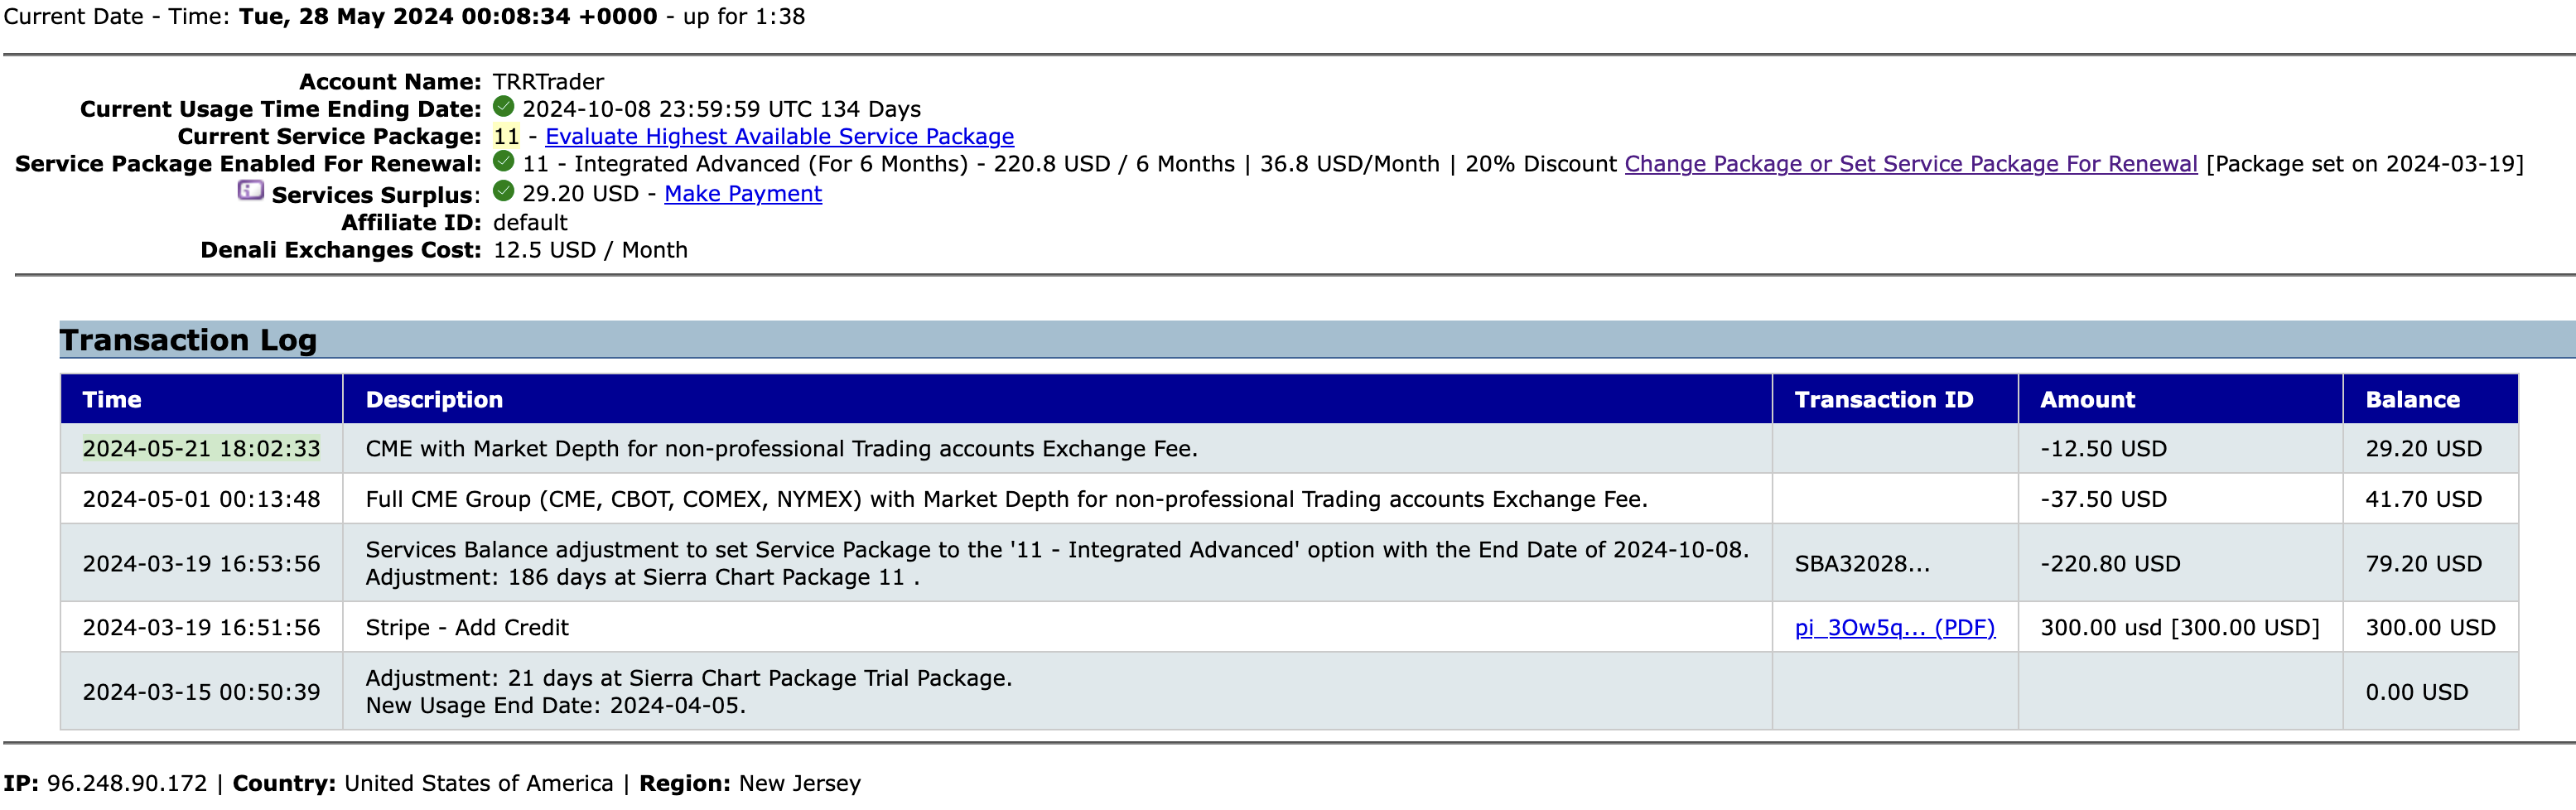Click the TRRTrader account name
This screenshot has height=810, width=2576.
pyautogui.click(x=548, y=82)
